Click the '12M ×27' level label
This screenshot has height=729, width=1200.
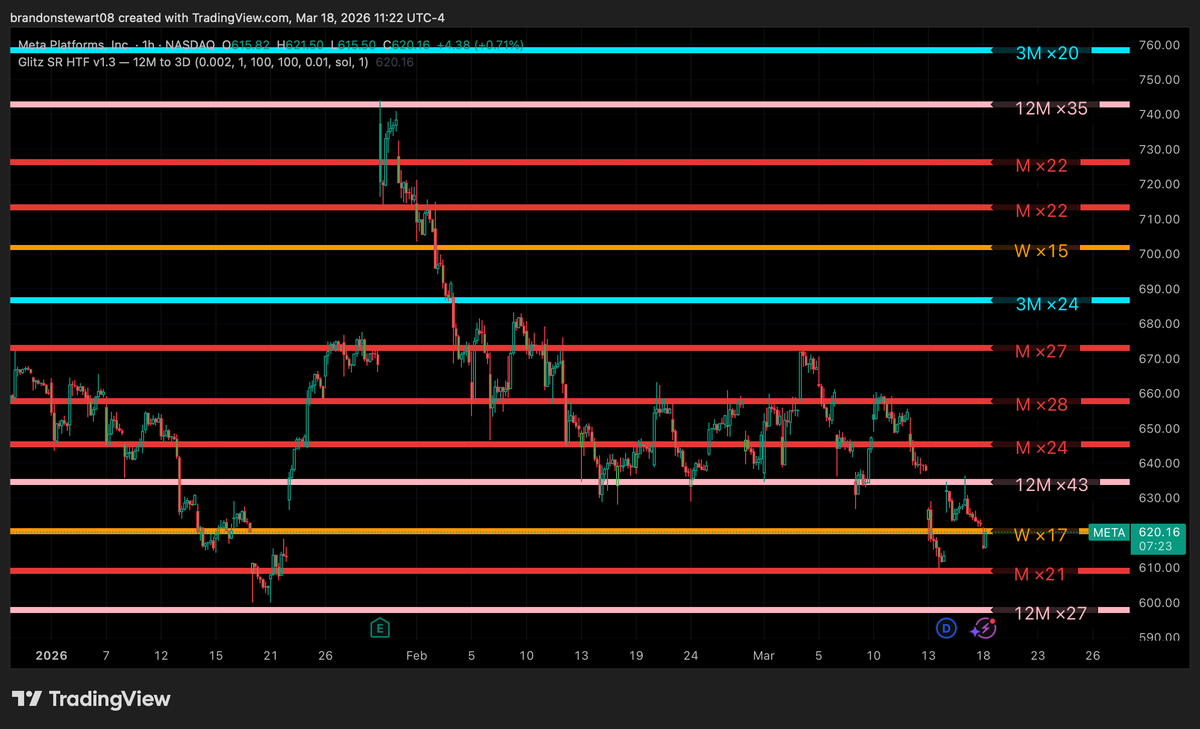click(1051, 613)
